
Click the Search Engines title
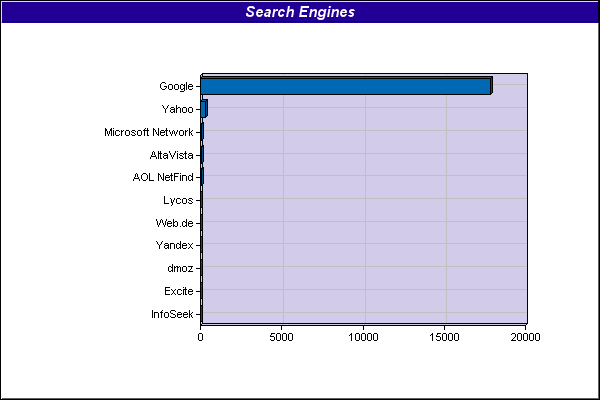300,12
